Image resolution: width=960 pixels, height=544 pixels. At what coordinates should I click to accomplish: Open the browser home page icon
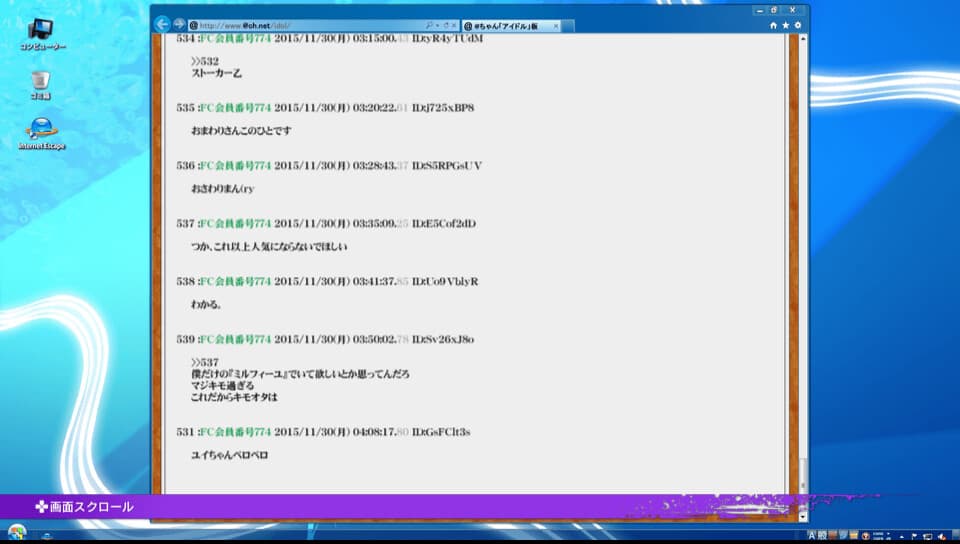[773, 26]
